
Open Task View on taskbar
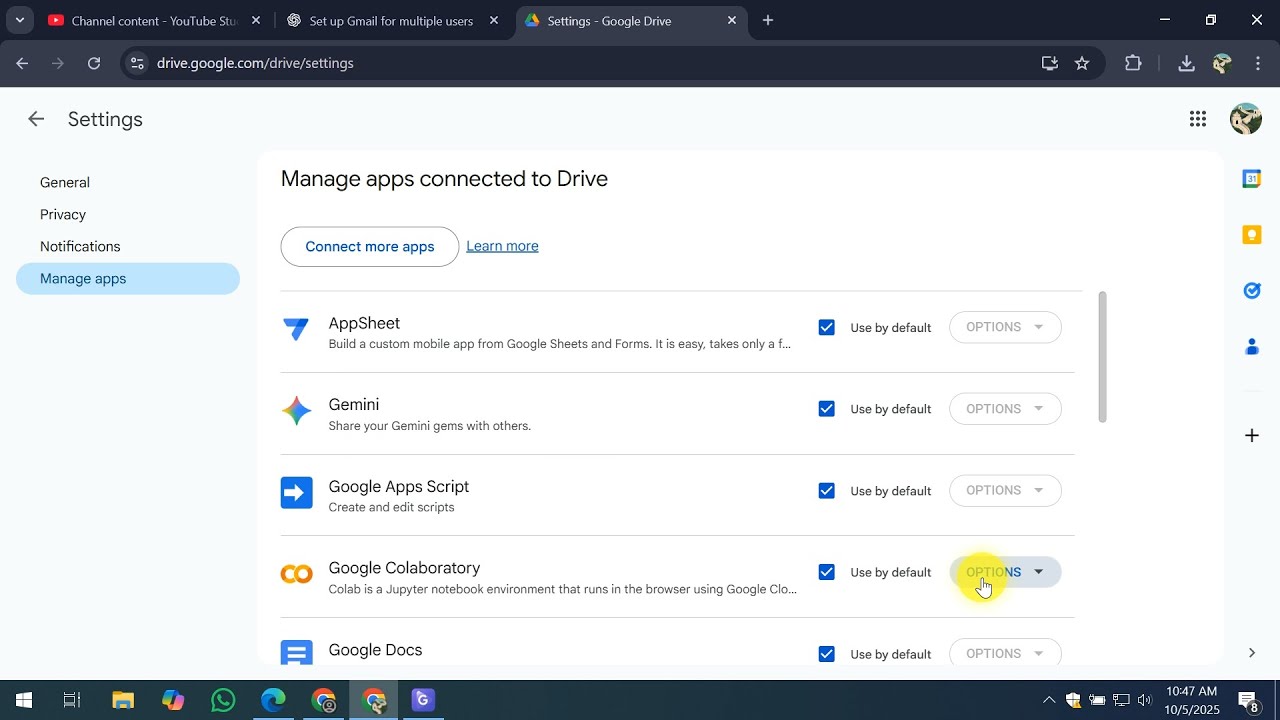click(x=72, y=700)
